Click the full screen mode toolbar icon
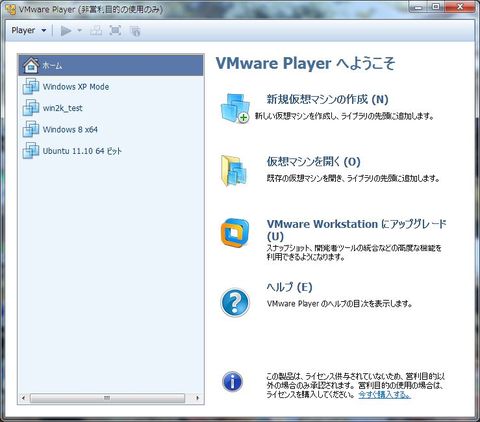Image resolution: width=480 pixels, height=422 pixels. (115, 31)
